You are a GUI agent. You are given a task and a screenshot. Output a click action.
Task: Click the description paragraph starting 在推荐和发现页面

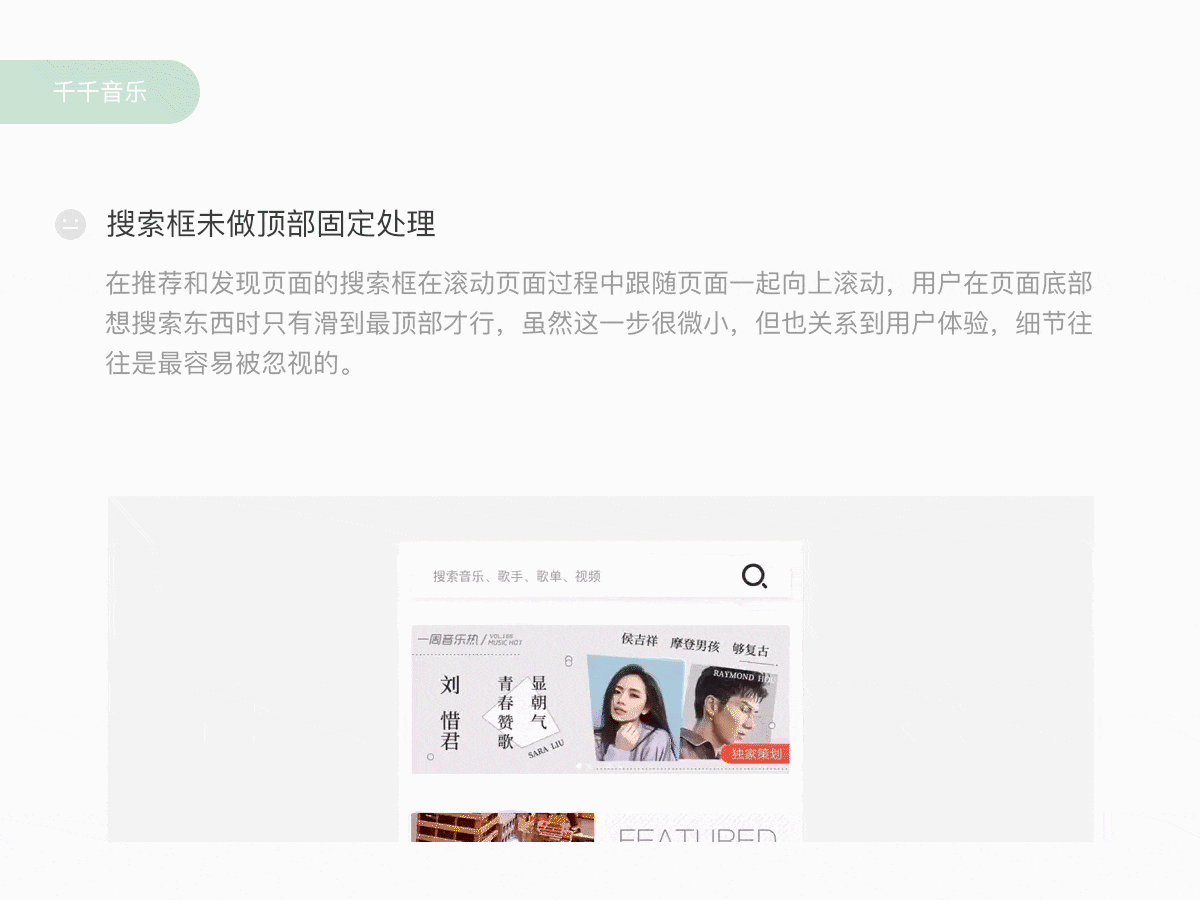[x=599, y=323]
